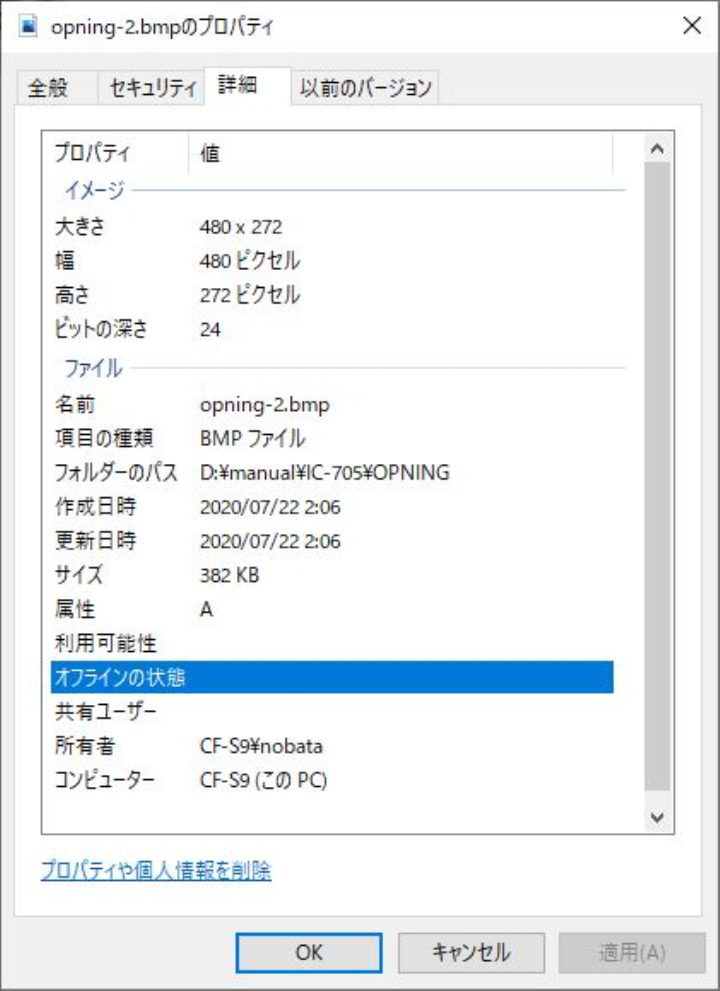The height and width of the screenshot is (991, 720).
Task: Select the highlighted オフラインの状態 row
Action: (x=330, y=677)
